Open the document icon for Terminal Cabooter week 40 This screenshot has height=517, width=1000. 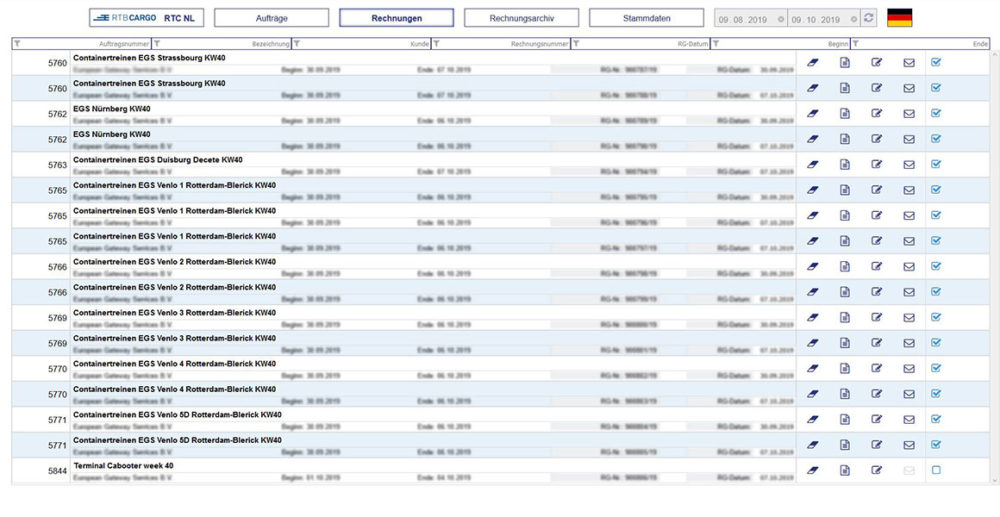pyautogui.click(x=844, y=470)
